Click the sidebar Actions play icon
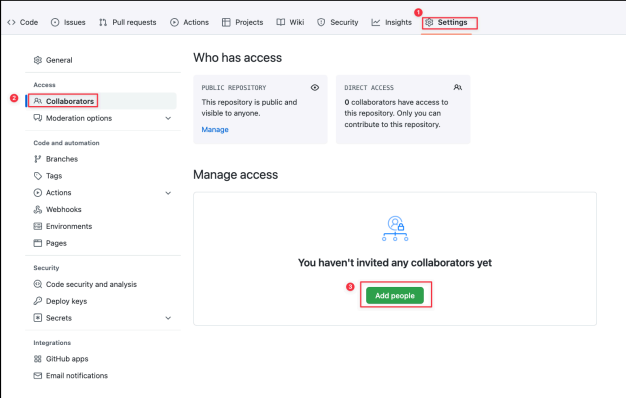The height and width of the screenshot is (398, 626). point(38,193)
